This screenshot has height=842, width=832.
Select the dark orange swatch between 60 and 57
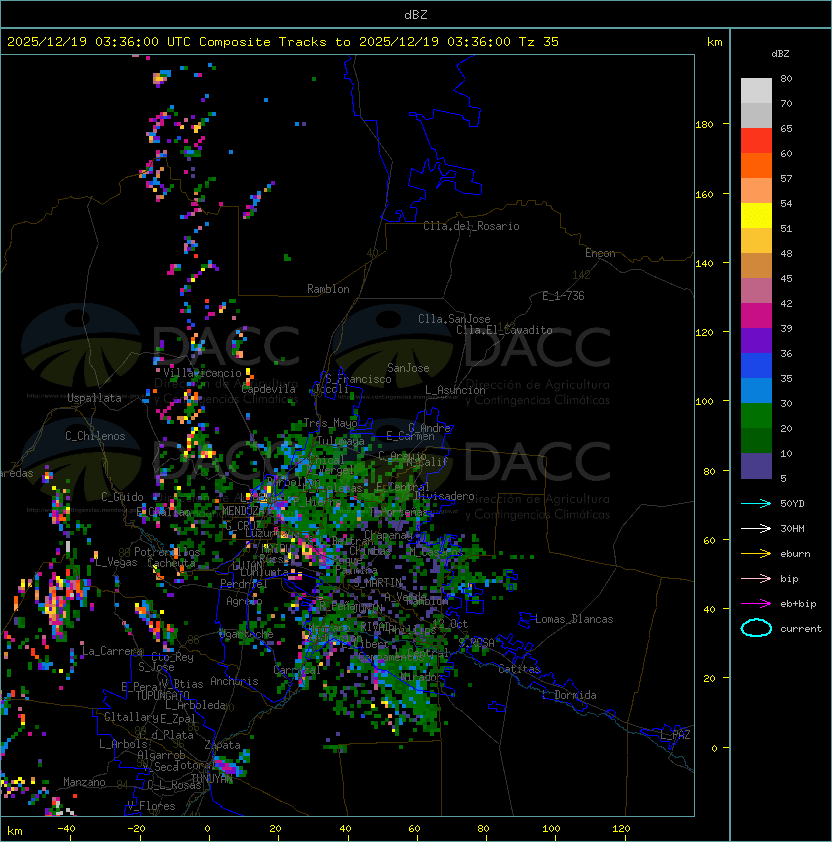[x=756, y=165]
